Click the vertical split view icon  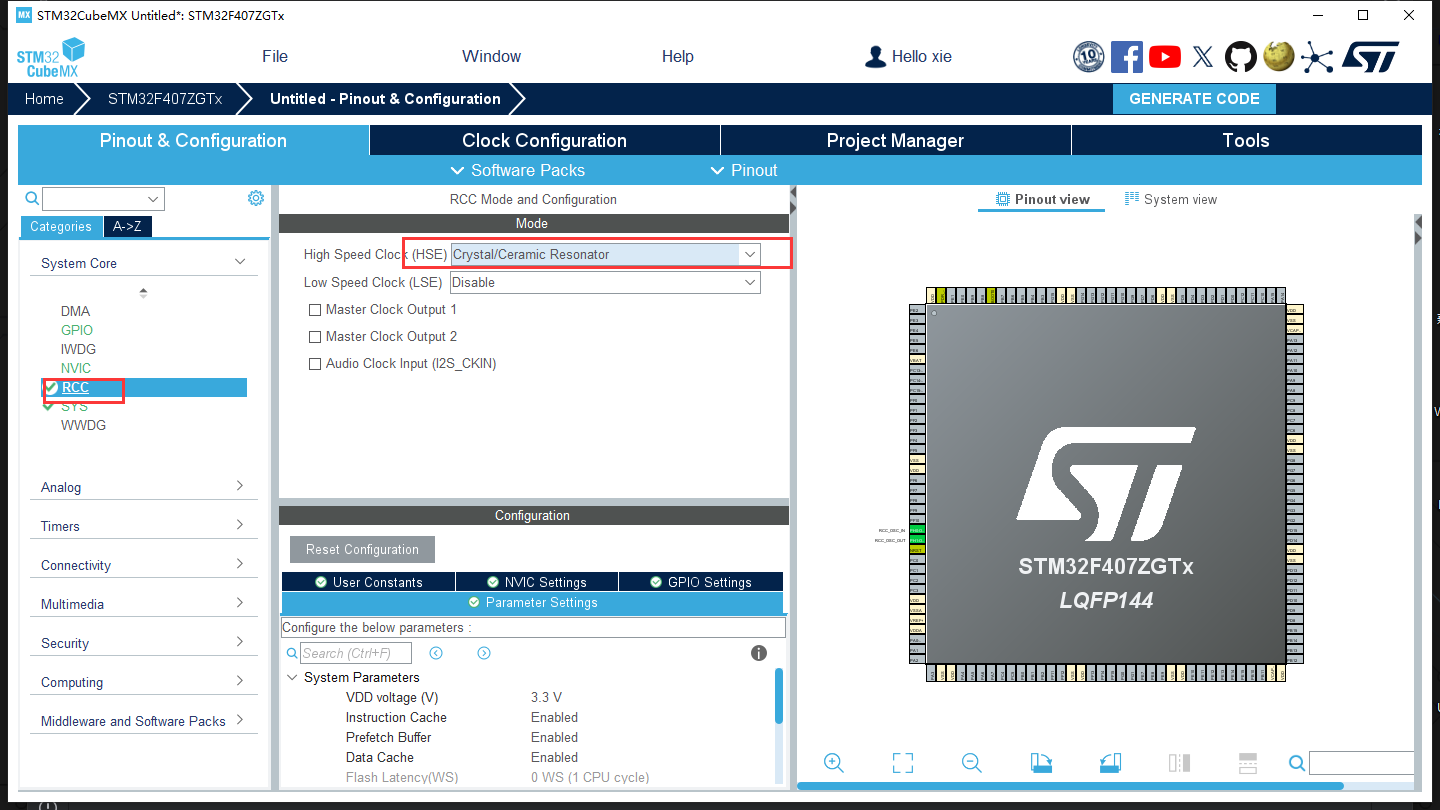[x=1179, y=763]
